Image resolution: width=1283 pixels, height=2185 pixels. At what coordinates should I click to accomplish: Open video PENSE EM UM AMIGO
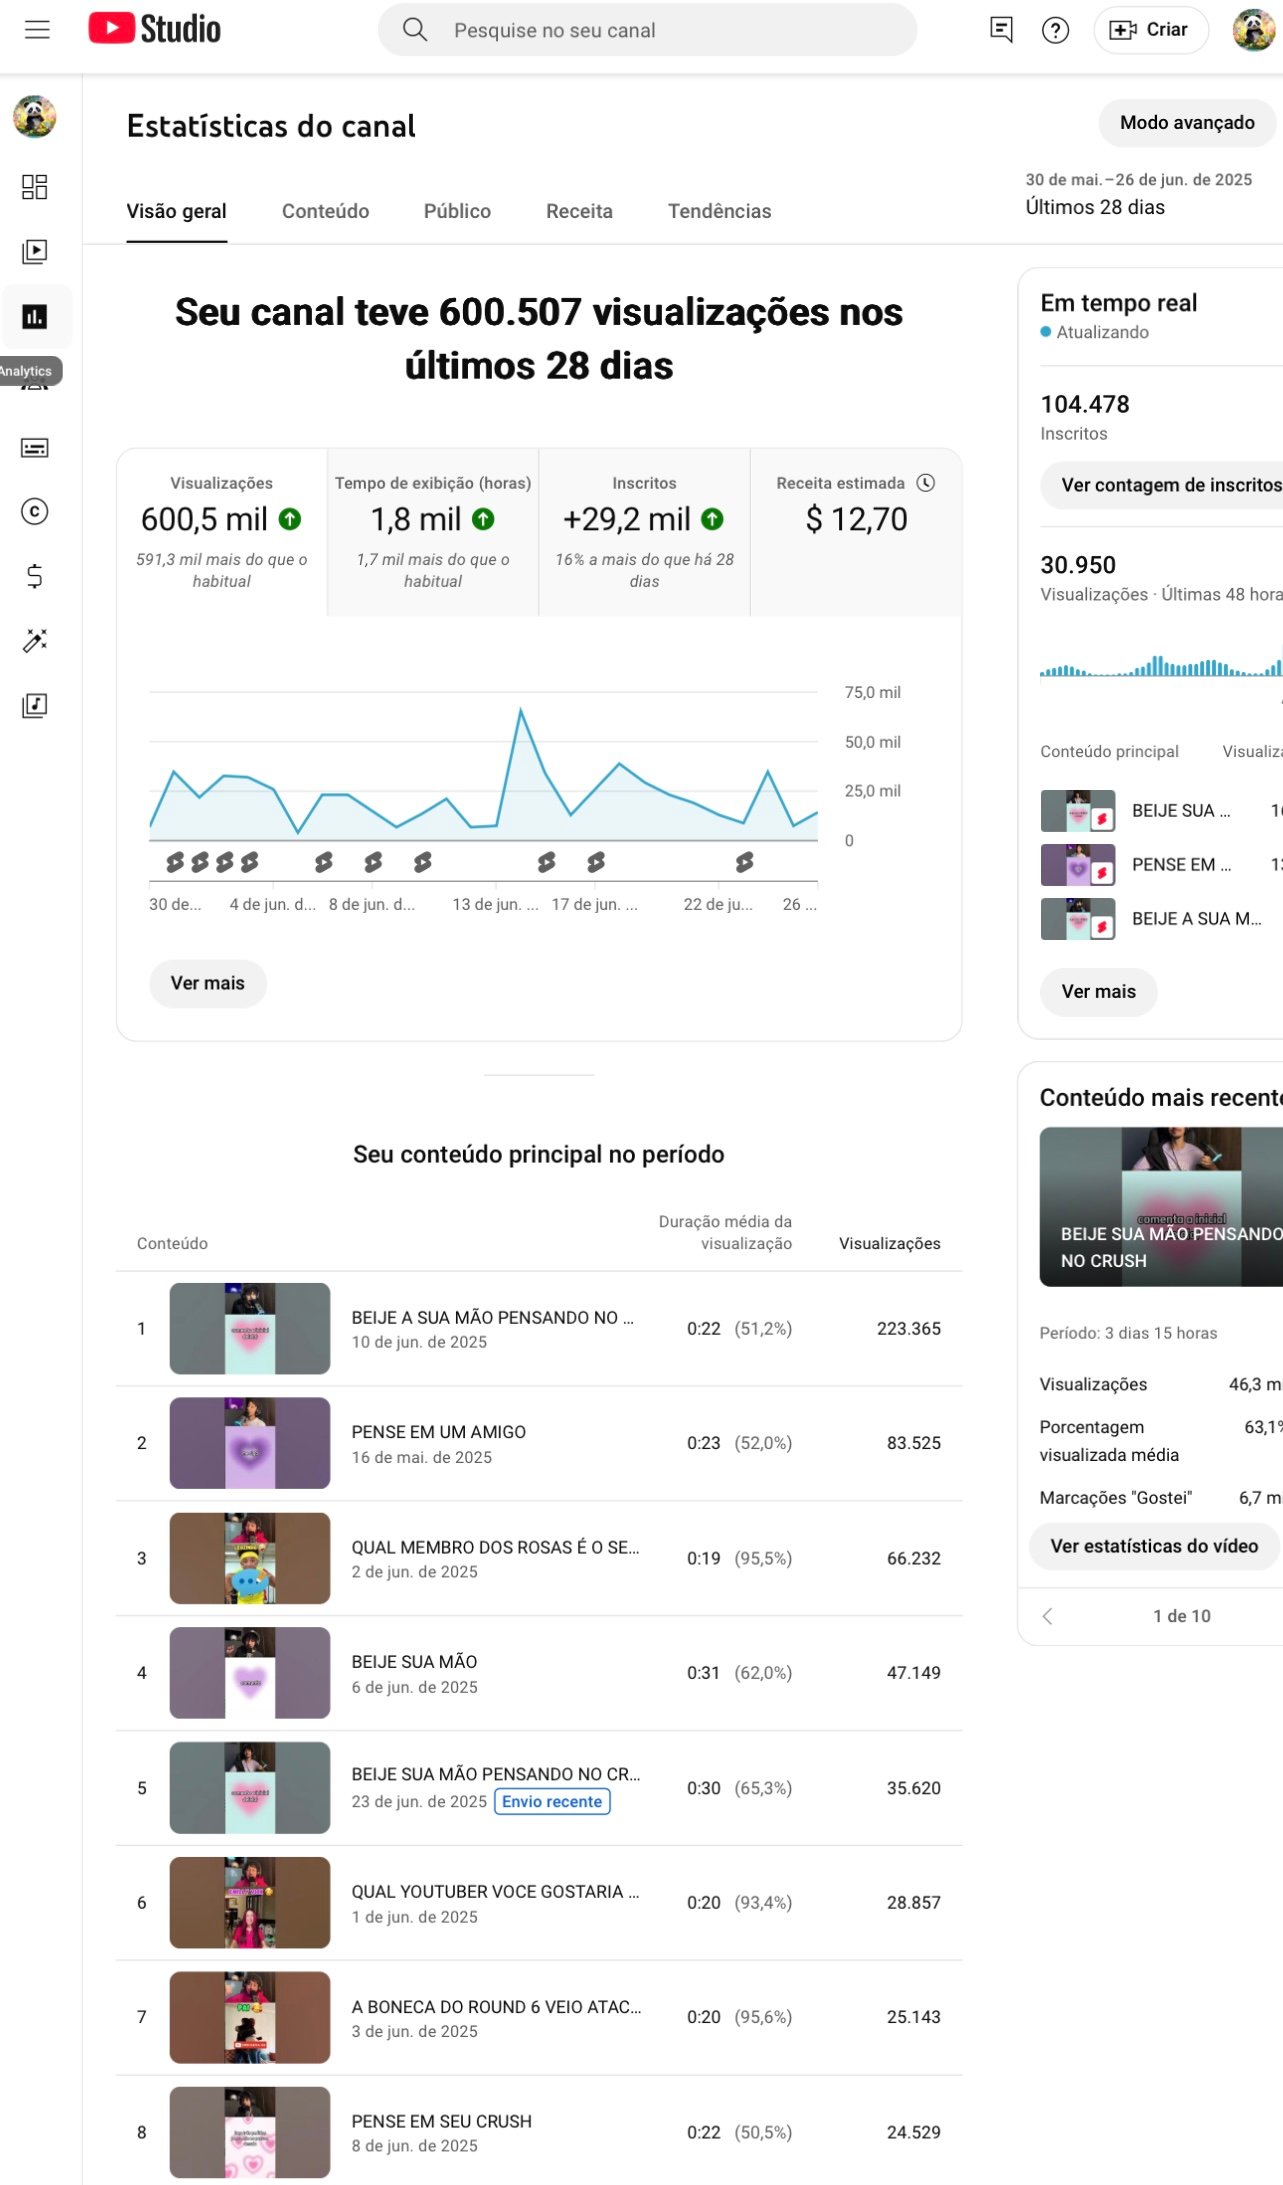[438, 1432]
